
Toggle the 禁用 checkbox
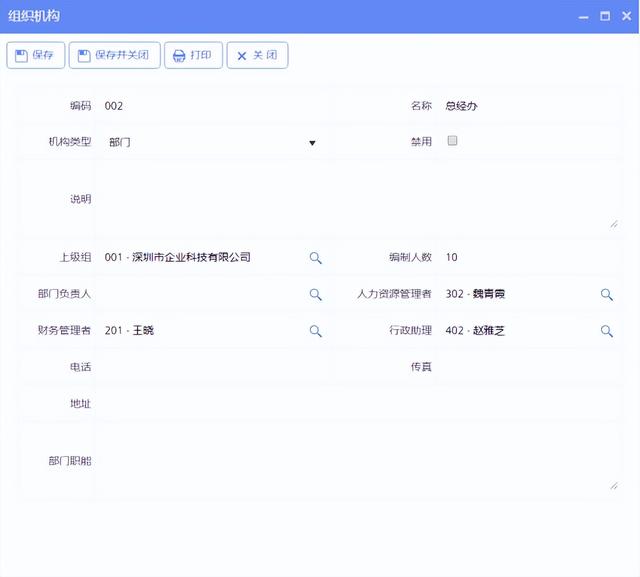click(452, 141)
